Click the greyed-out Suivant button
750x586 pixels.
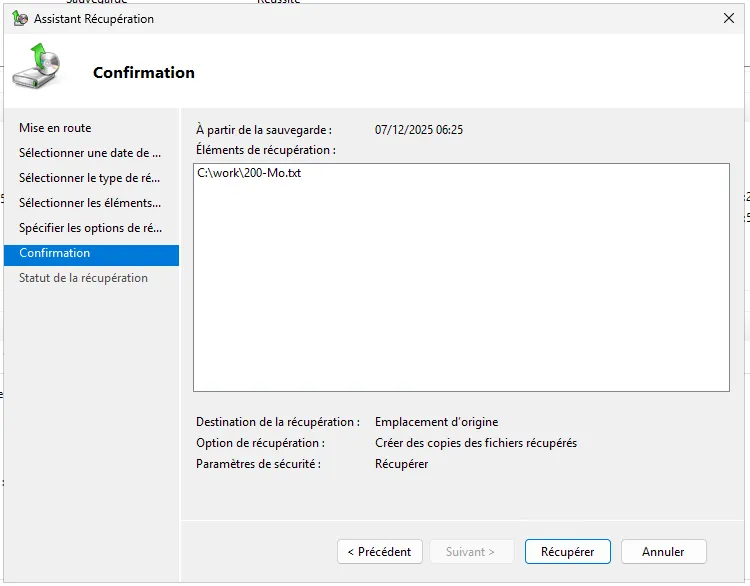(470, 552)
